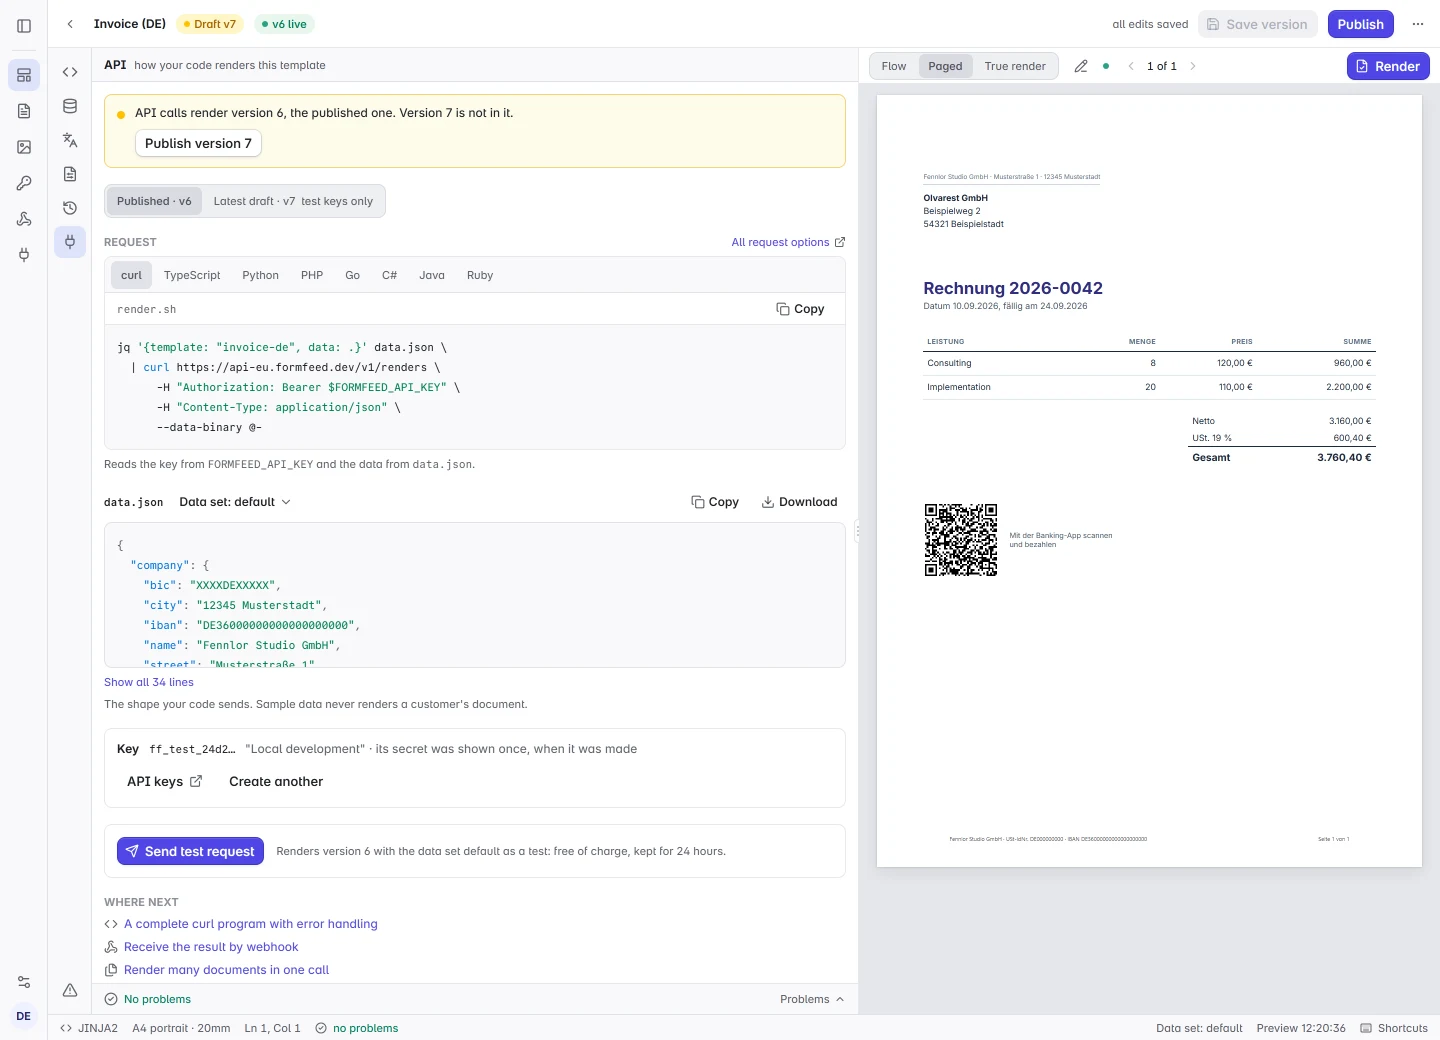Click the pencil edit icon above preview
Viewport: 1440px width, 1040px height.
pos(1081,66)
